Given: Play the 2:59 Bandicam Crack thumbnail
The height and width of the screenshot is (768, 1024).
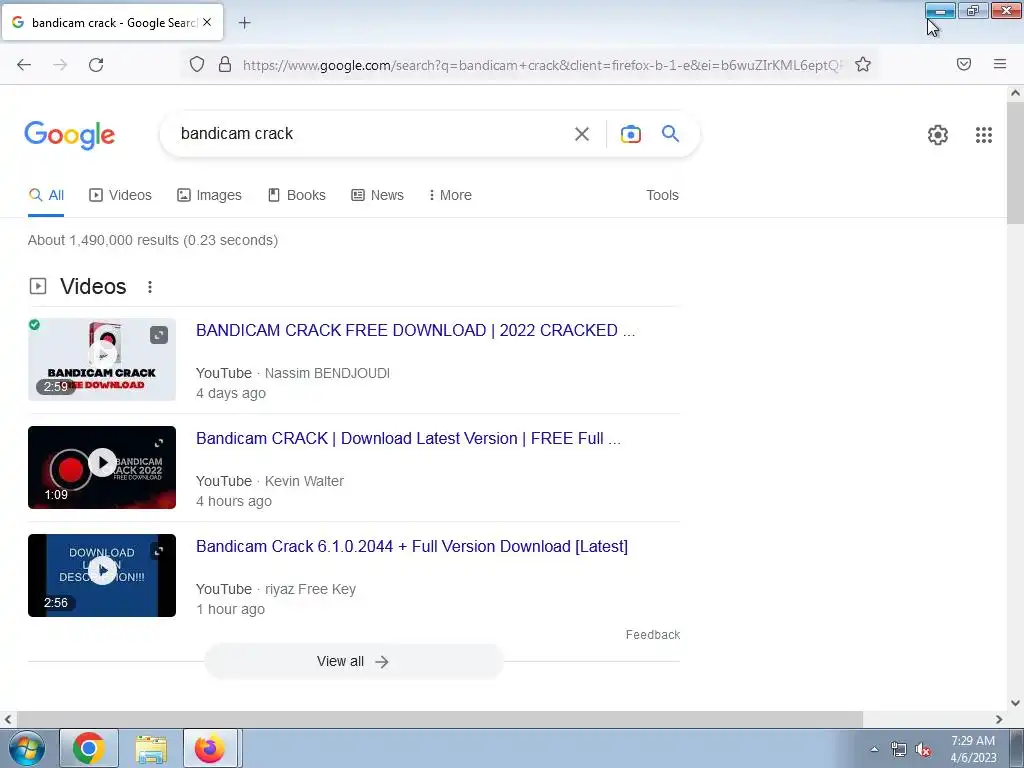Looking at the screenshot, I should (102, 359).
